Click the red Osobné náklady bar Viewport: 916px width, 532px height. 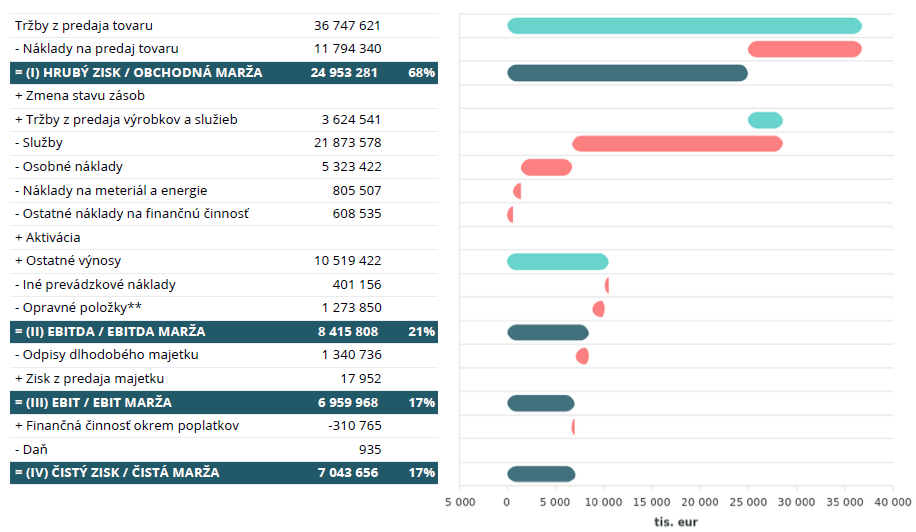(x=546, y=167)
